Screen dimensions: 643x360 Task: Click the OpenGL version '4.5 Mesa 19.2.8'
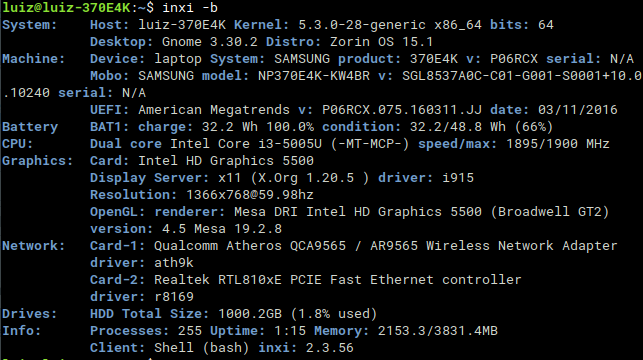coord(222,229)
